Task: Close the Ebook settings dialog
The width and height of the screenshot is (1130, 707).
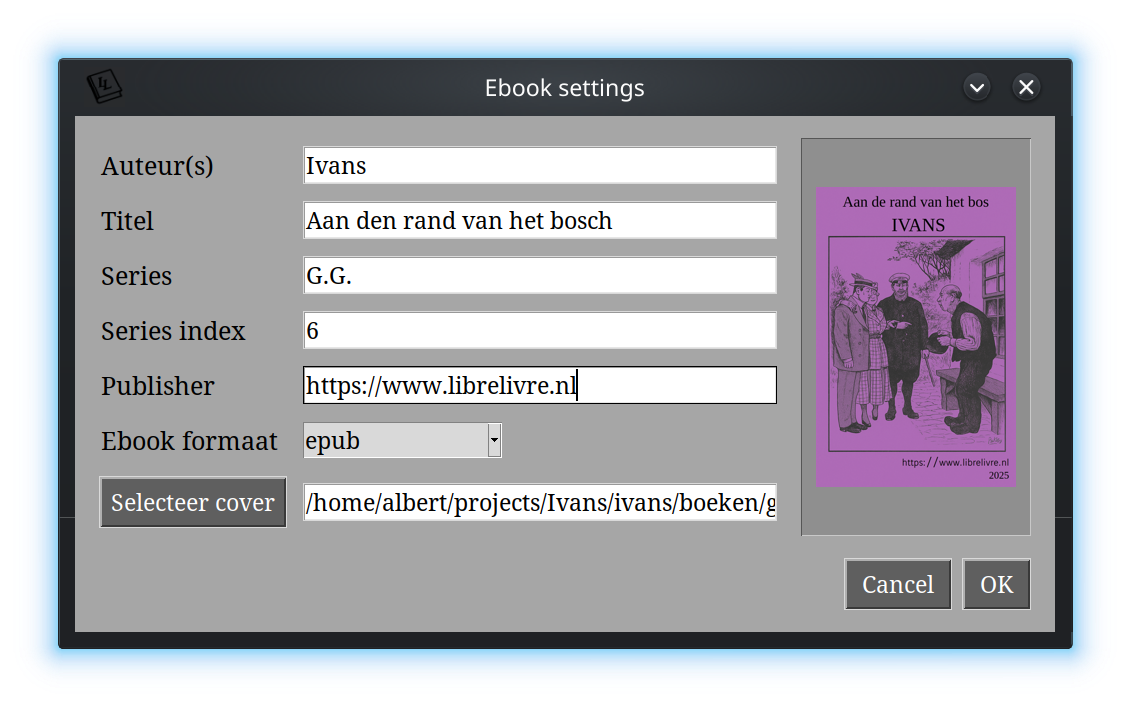Action: 1026,87
